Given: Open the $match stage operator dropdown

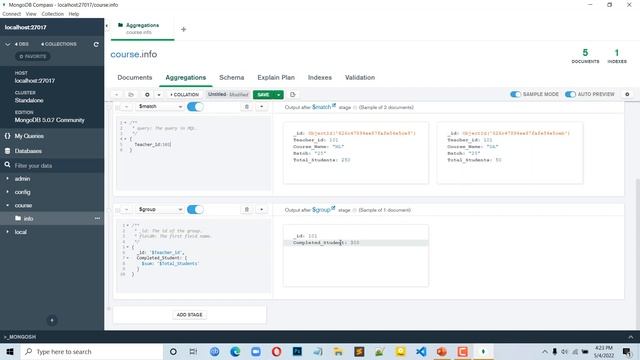Looking at the screenshot, I should [159, 107].
